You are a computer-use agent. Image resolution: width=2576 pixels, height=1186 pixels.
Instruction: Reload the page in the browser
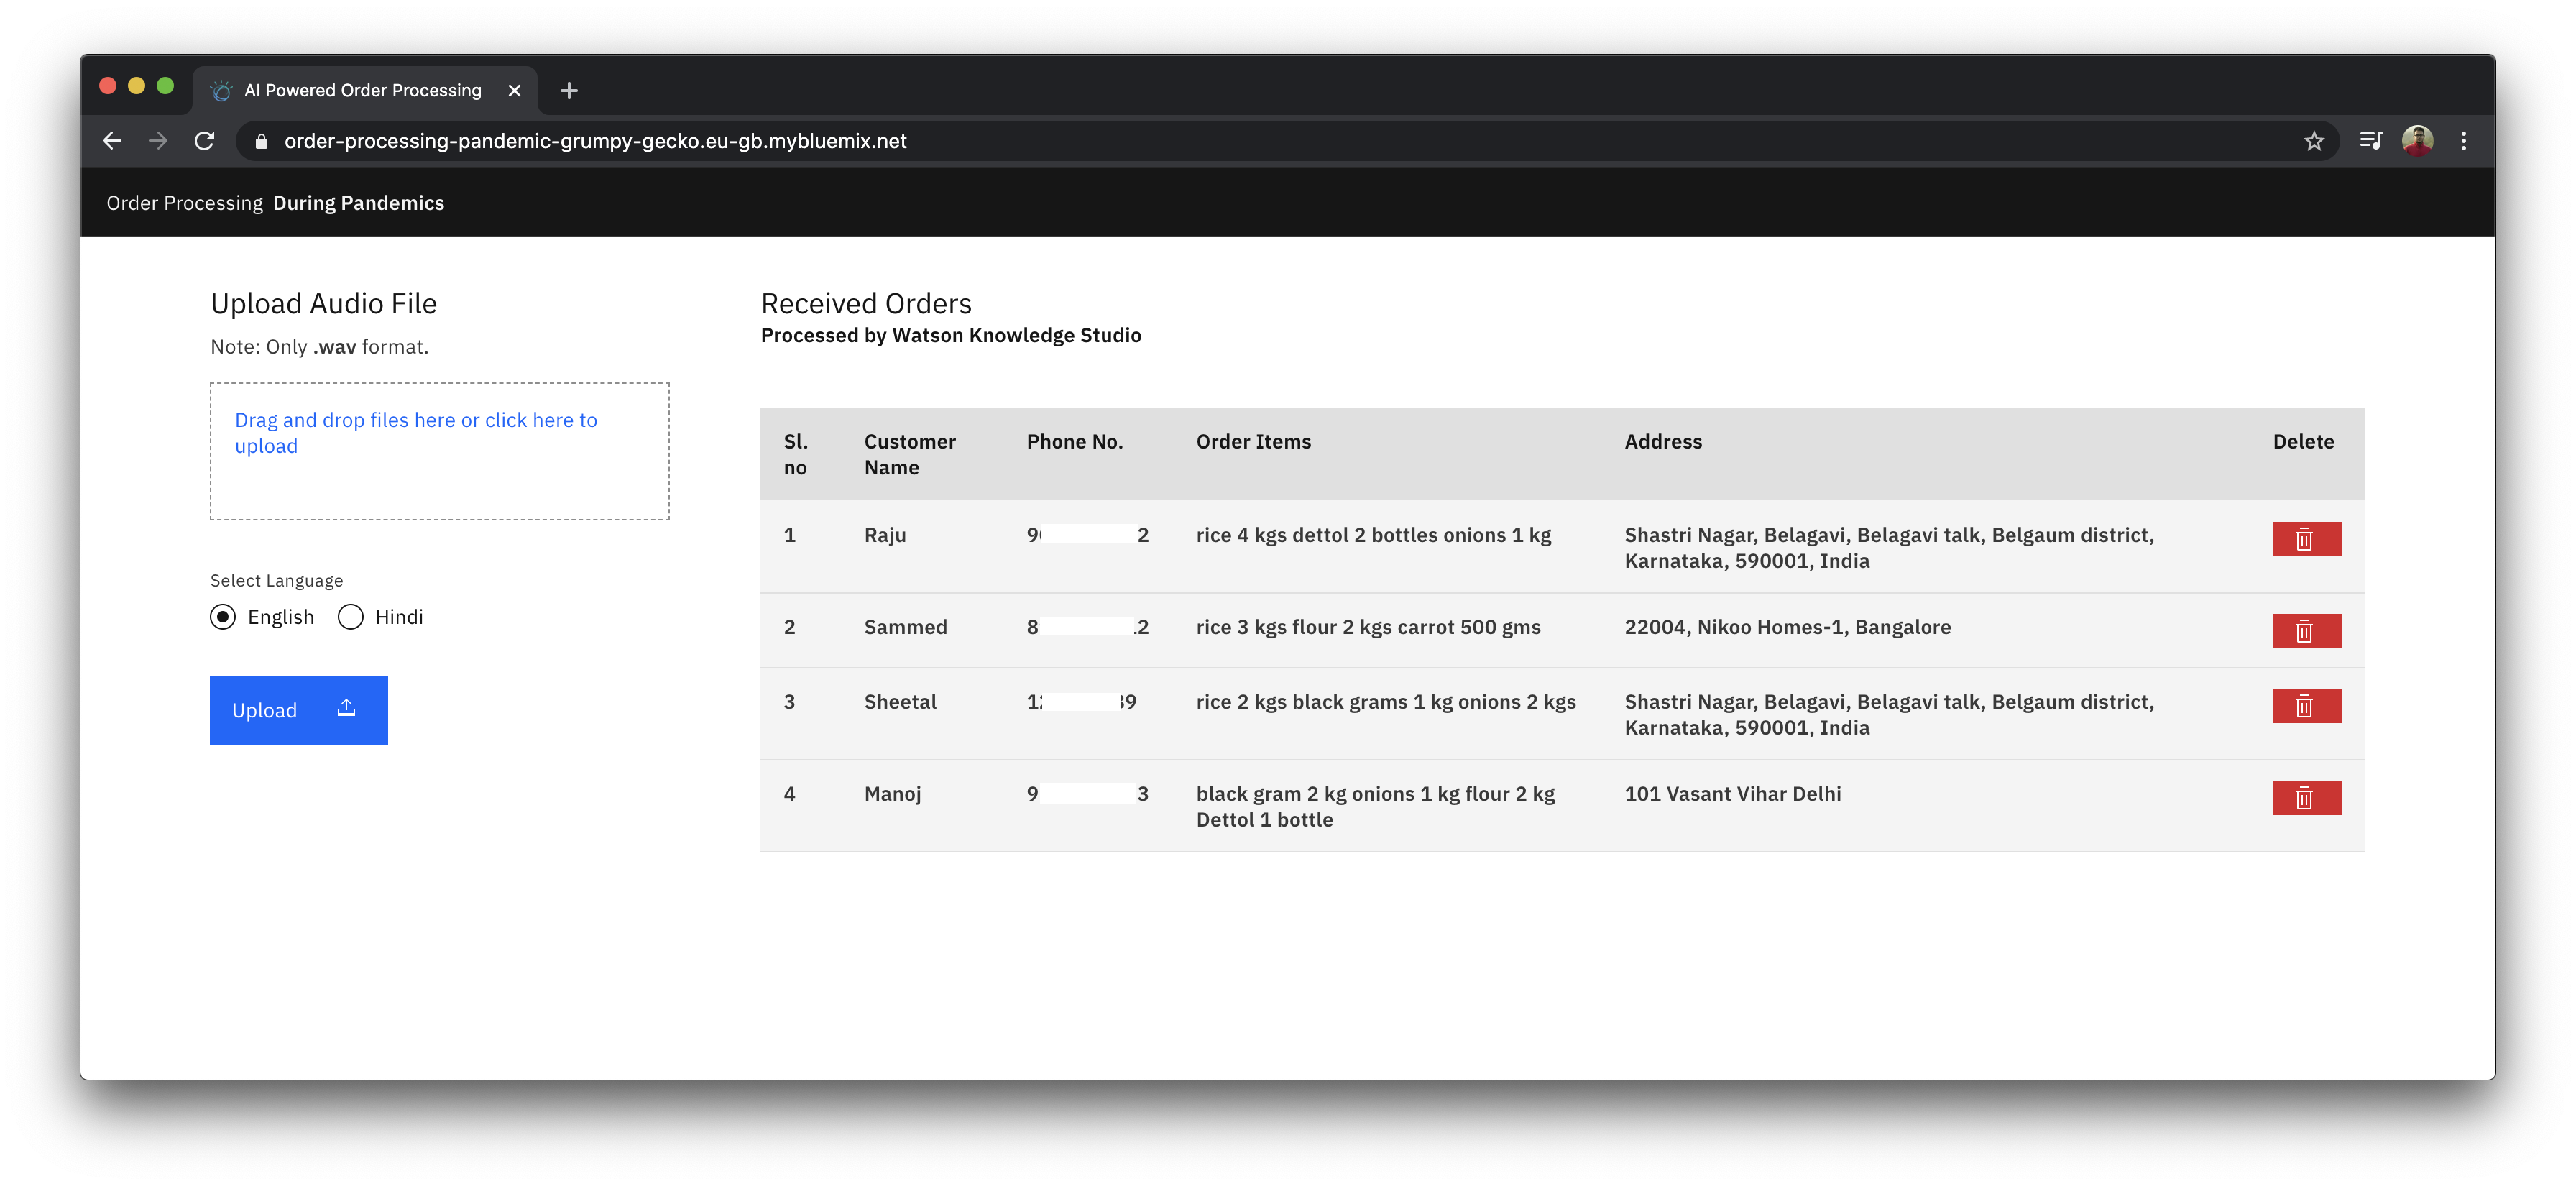[205, 142]
